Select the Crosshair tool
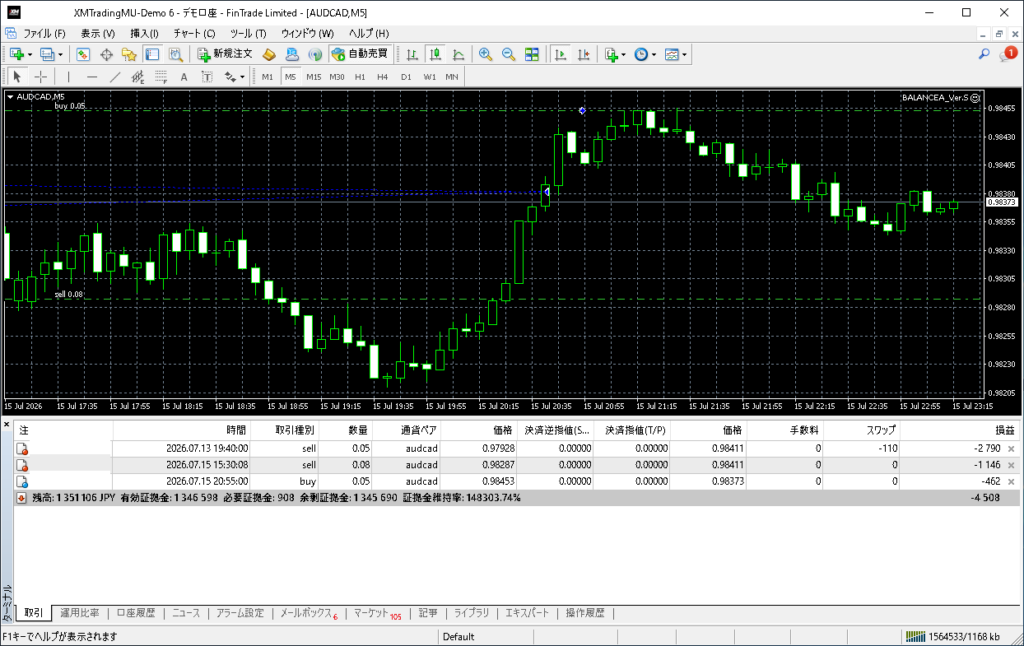The width and height of the screenshot is (1024, 646). point(40,77)
